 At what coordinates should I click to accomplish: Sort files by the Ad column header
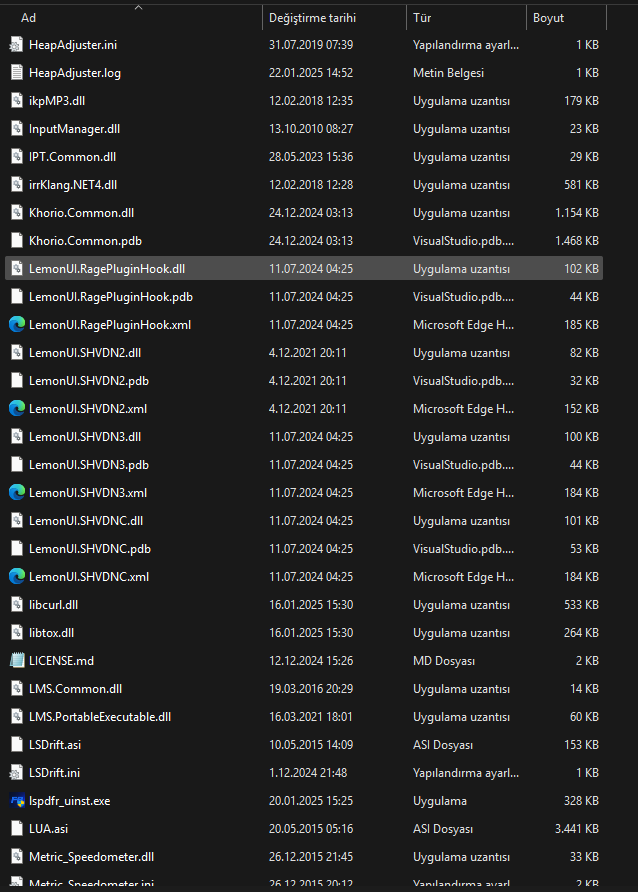coord(28,18)
